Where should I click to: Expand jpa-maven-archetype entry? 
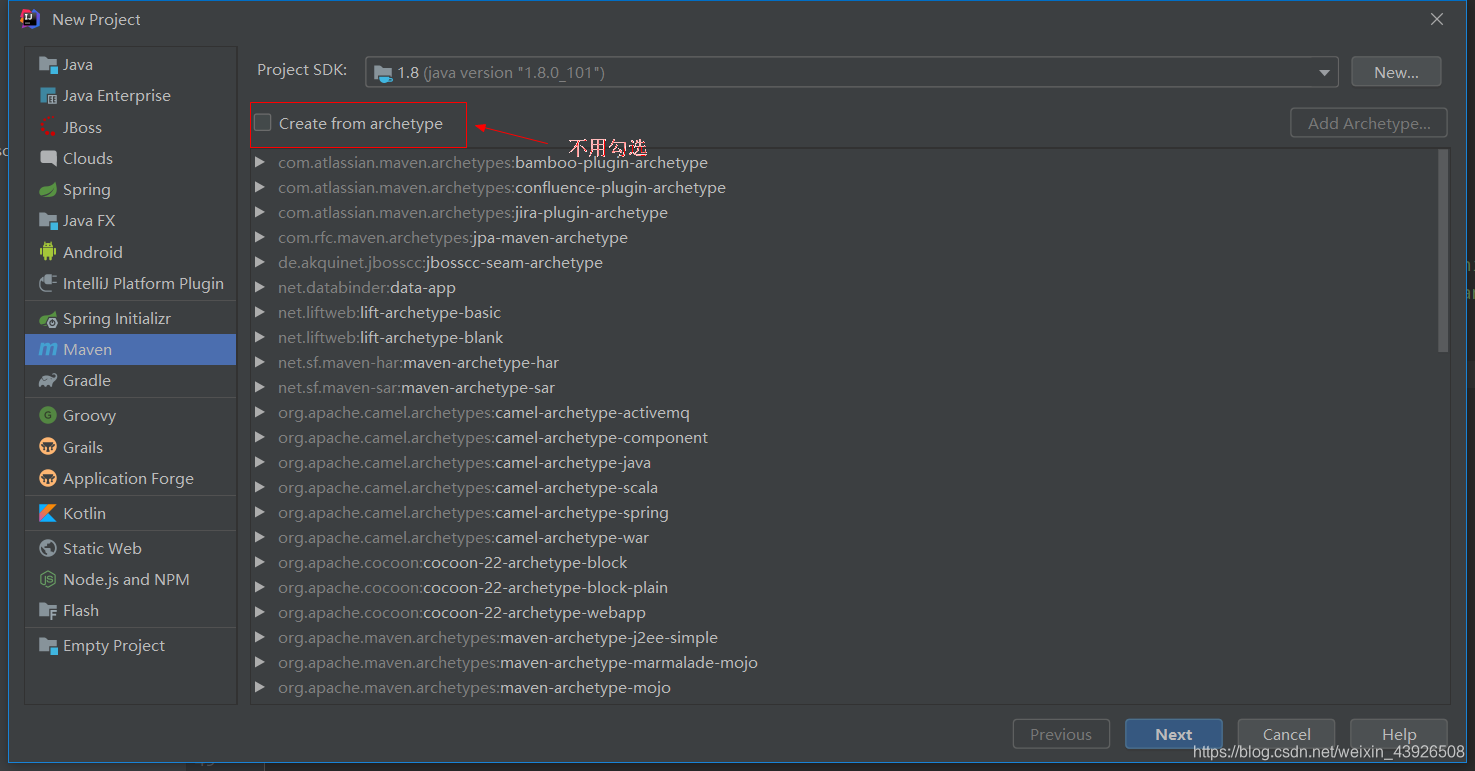(260, 237)
